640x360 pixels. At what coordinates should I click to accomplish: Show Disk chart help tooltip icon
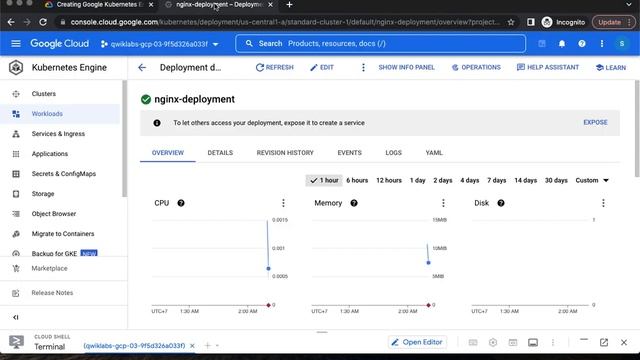click(501, 203)
